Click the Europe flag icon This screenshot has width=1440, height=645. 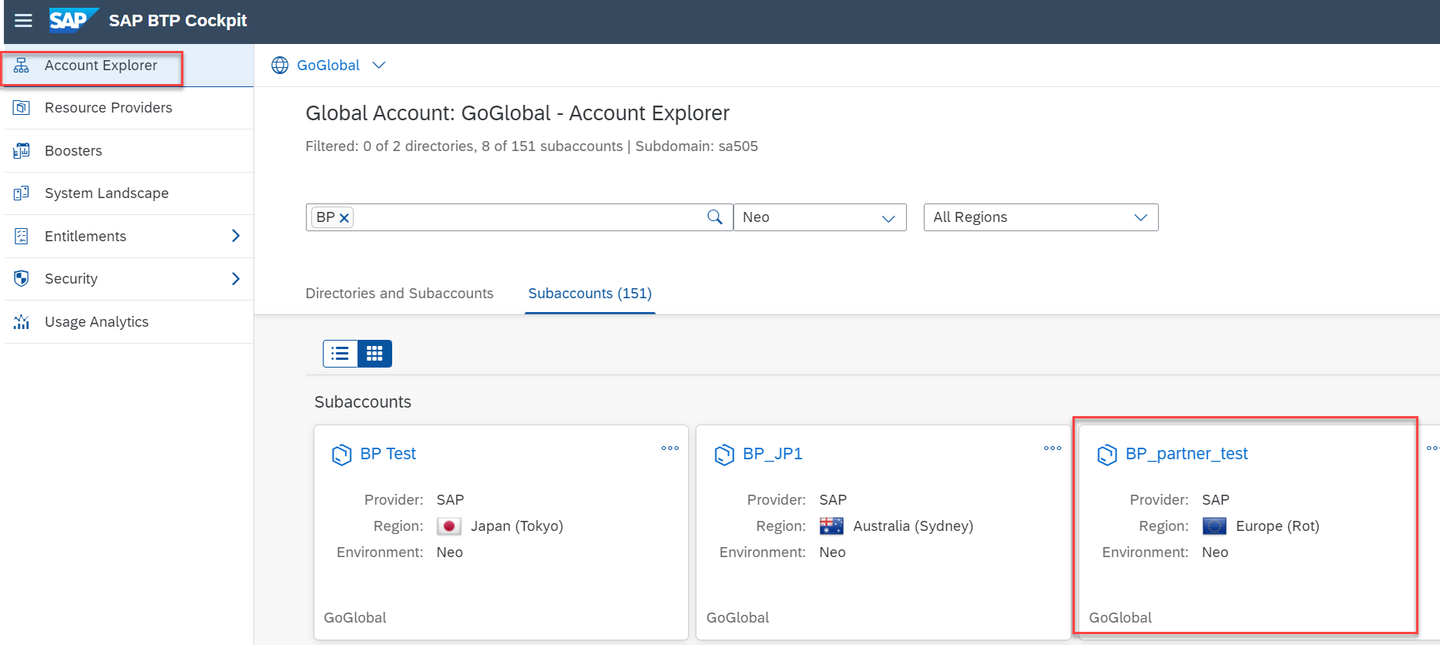[1215, 526]
